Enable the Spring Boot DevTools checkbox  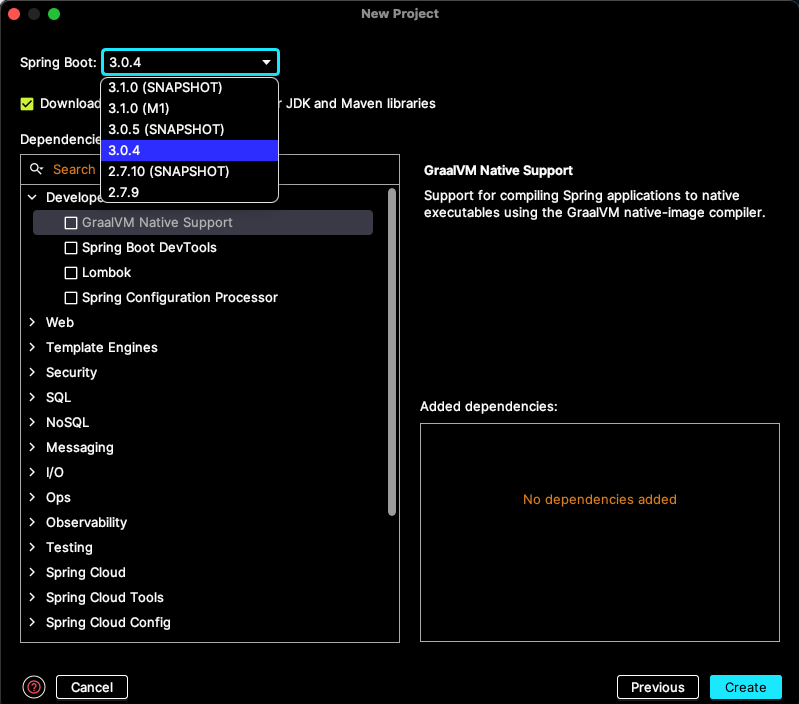coord(71,248)
